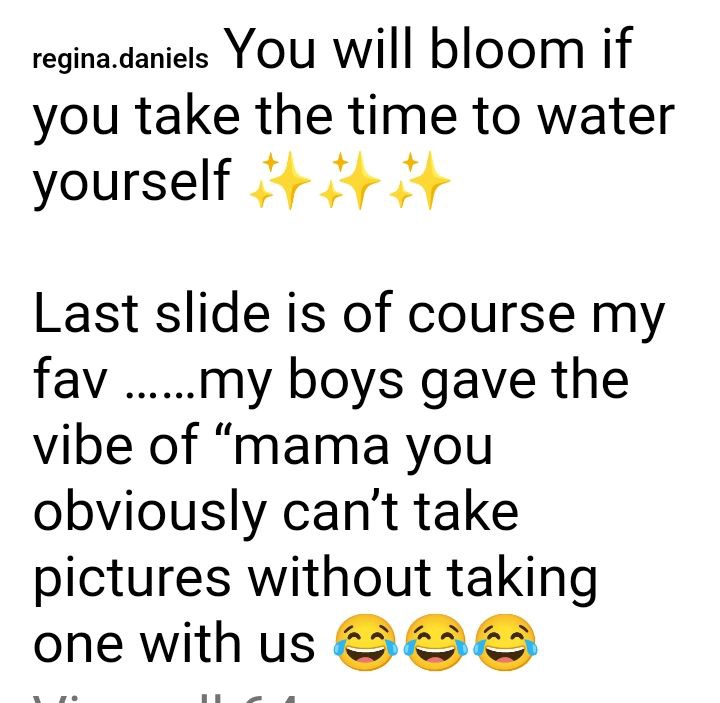Click the word 'bloom' in the caption
Viewport: 720px width, 703px height.
507,48
